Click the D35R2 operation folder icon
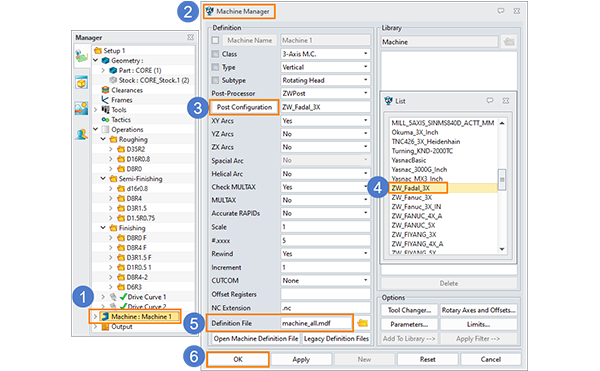This screenshot has height=371, width=600. pyautogui.click(x=121, y=149)
